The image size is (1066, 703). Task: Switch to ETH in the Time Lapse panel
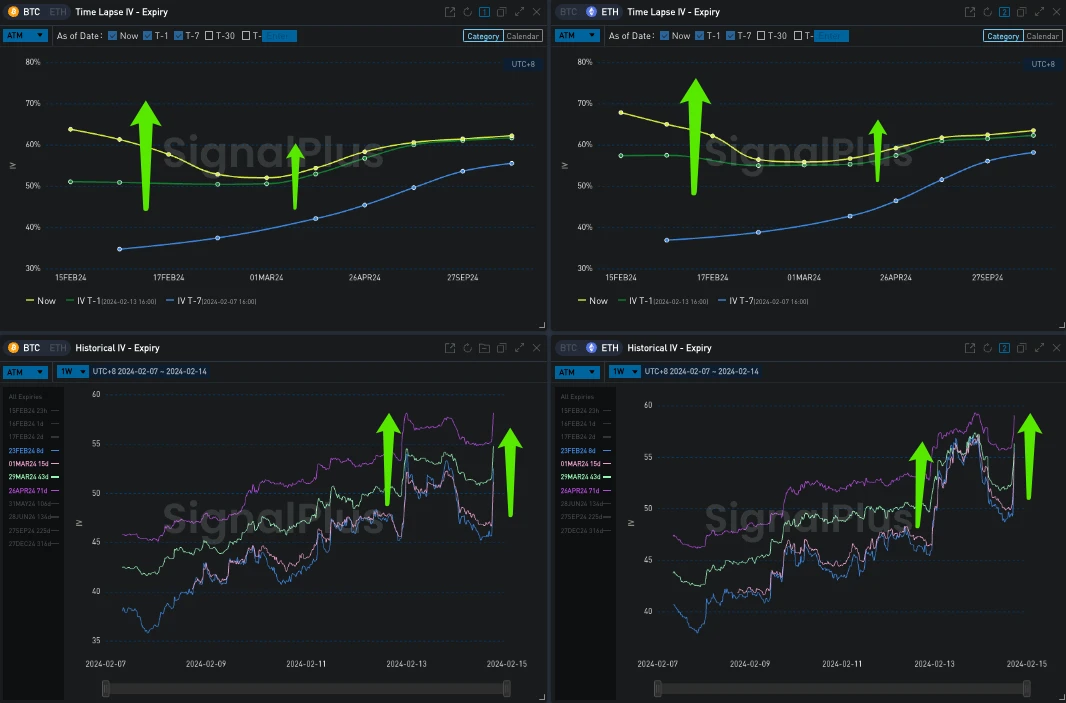[57, 12]
